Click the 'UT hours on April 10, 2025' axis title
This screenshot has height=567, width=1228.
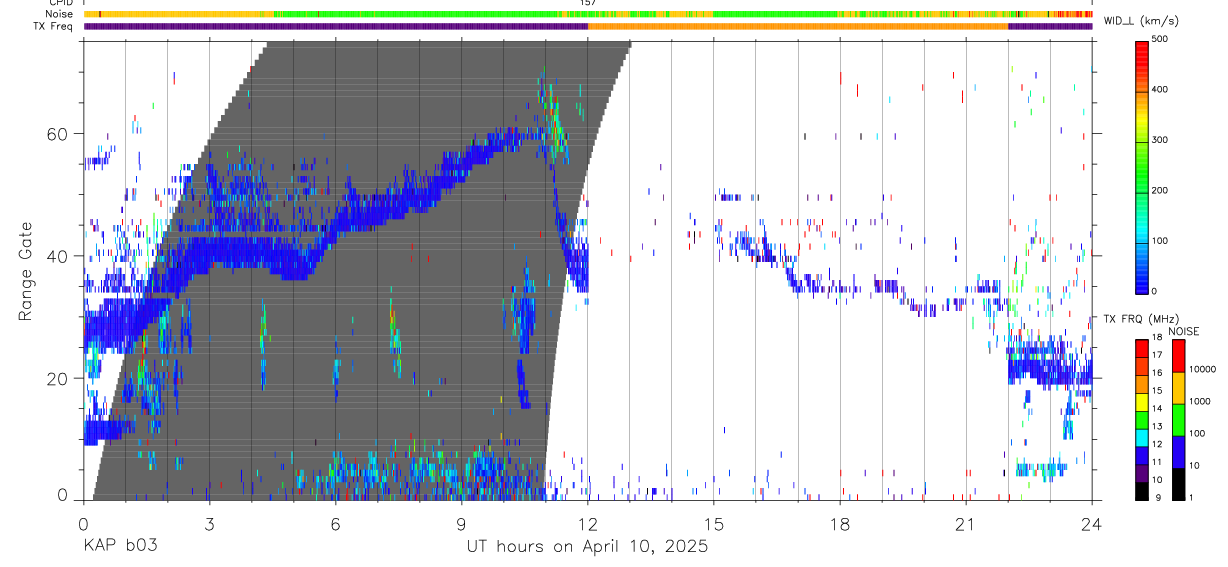(x=587, y=546)
